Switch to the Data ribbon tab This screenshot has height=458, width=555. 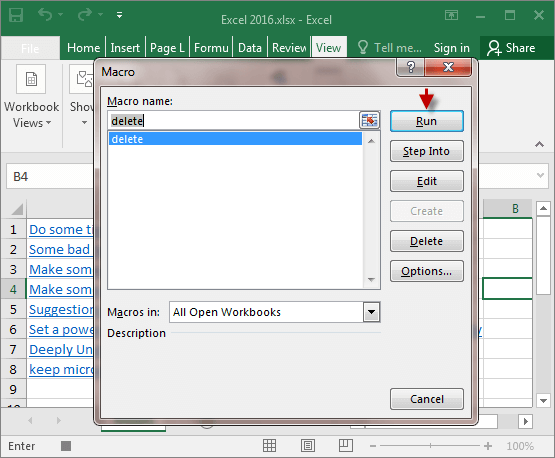coord(250,48)
